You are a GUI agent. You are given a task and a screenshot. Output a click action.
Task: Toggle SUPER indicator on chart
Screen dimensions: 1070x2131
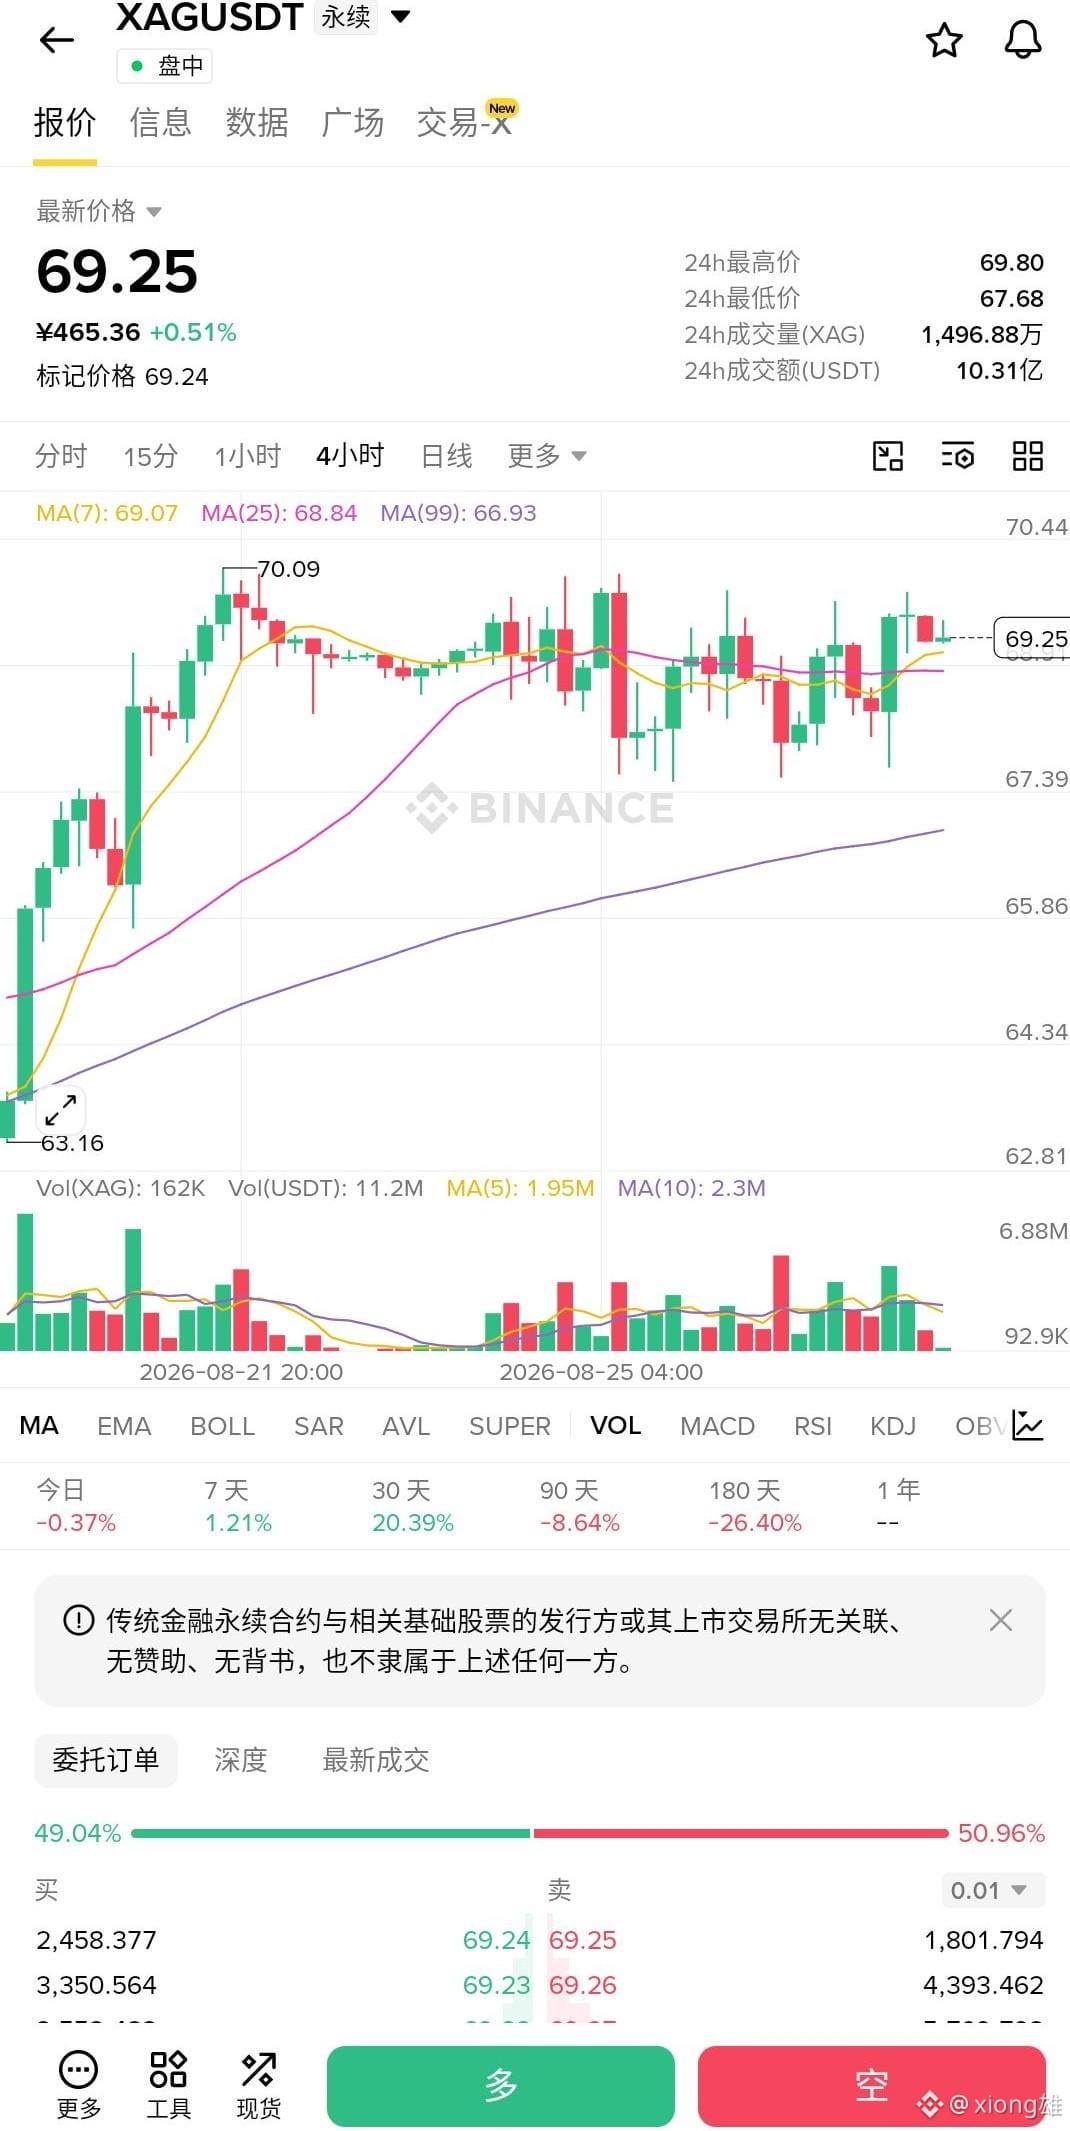[510, 1425]
